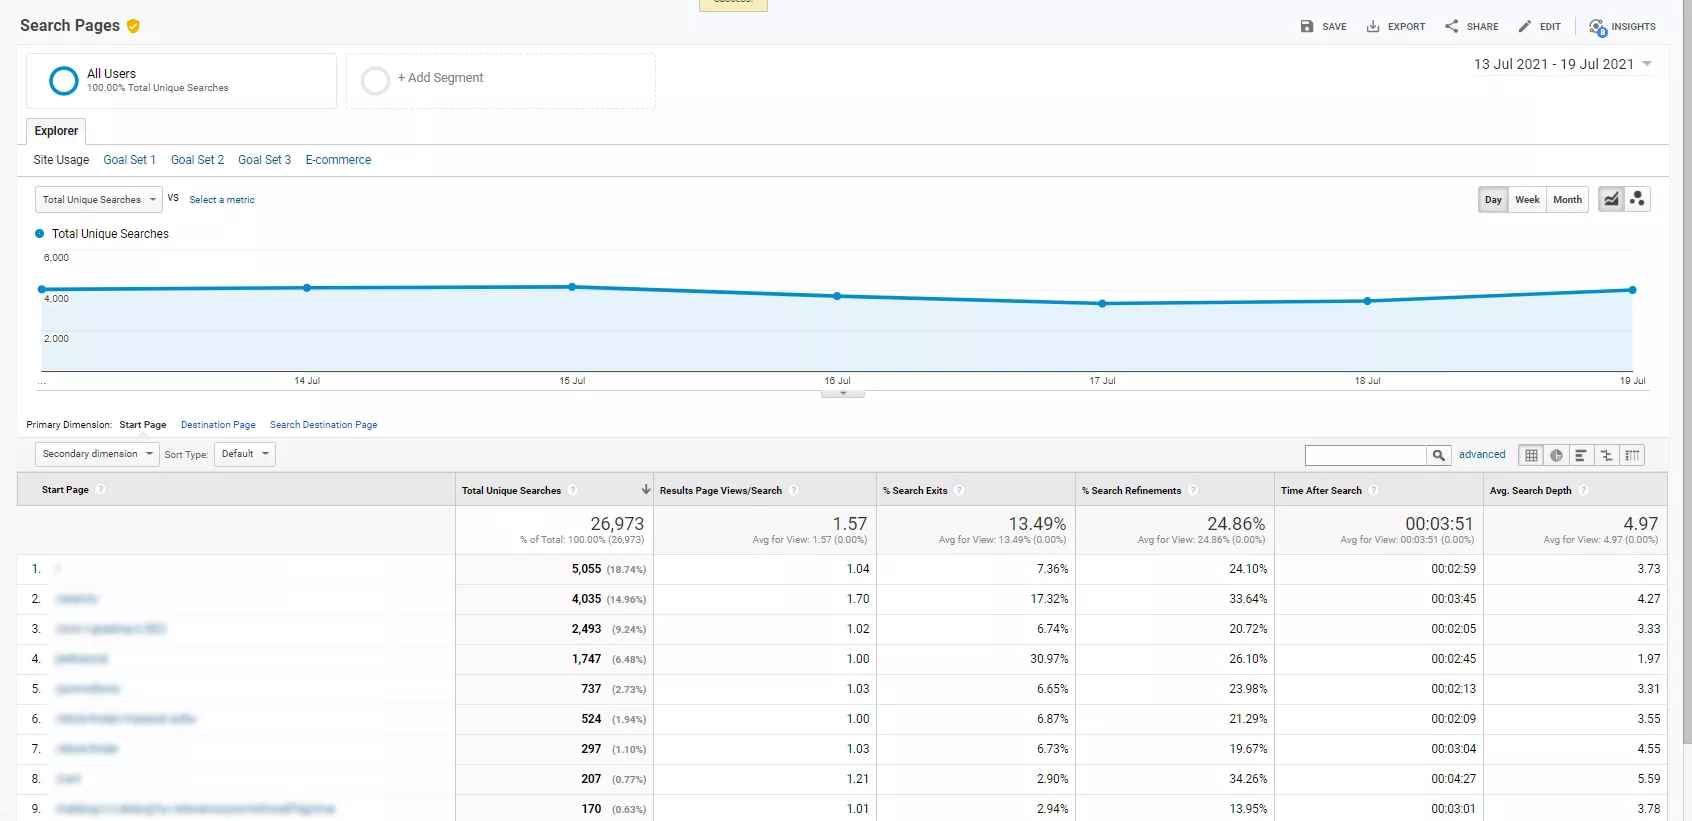
Task: Expand the Secondary dimension dropdown
Action: tap(97, 454)
